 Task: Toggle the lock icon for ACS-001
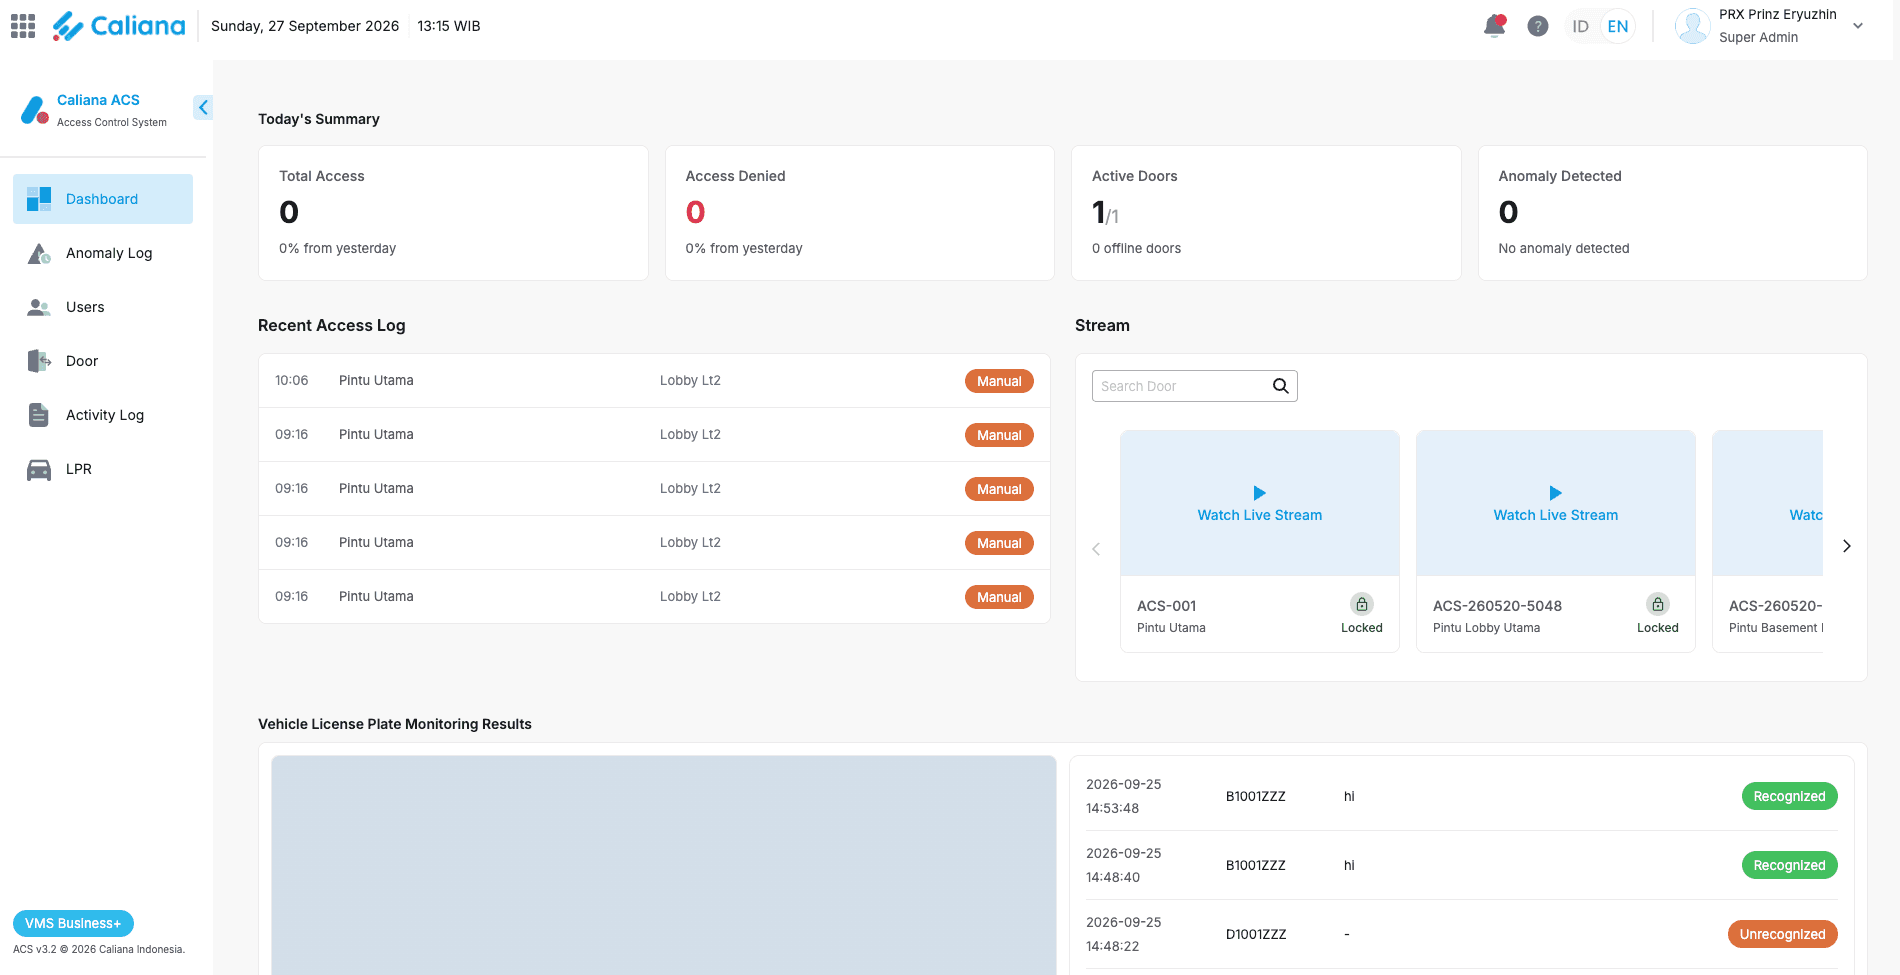[1362, 604]
